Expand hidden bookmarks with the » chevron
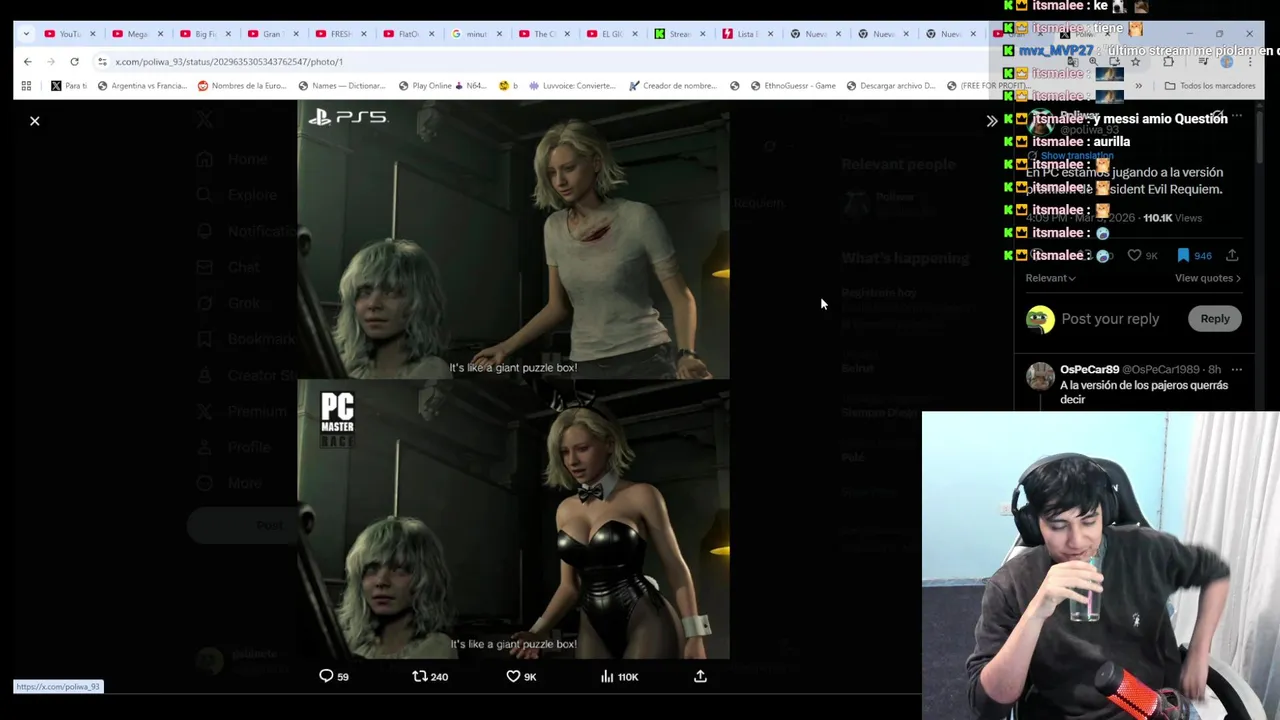Screen dimensions: 1280x720 (x=1138, y=86)
